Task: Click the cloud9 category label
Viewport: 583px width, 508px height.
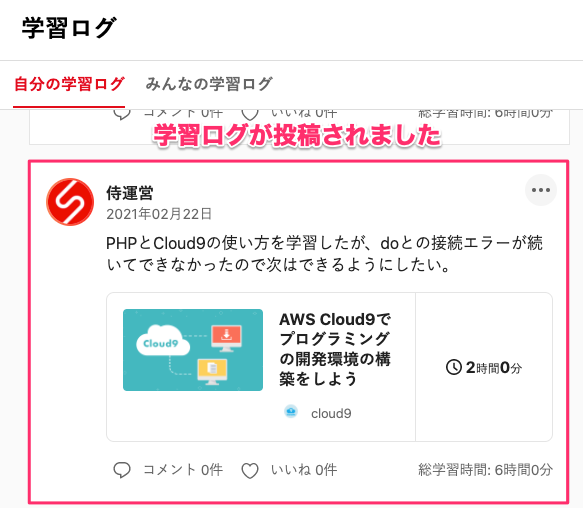Action: point(331,413)
